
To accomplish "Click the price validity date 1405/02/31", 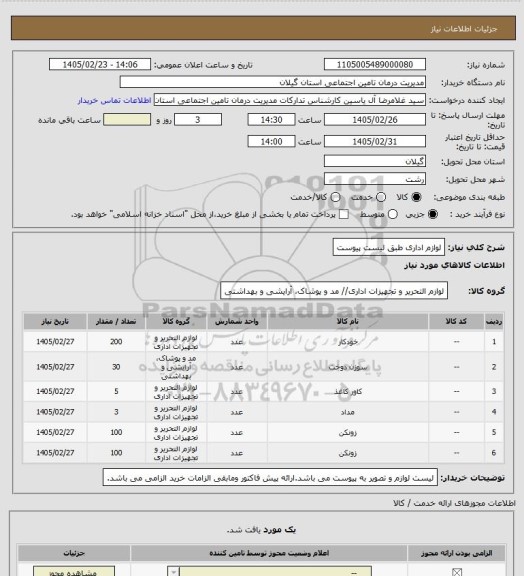I will 375,141.
